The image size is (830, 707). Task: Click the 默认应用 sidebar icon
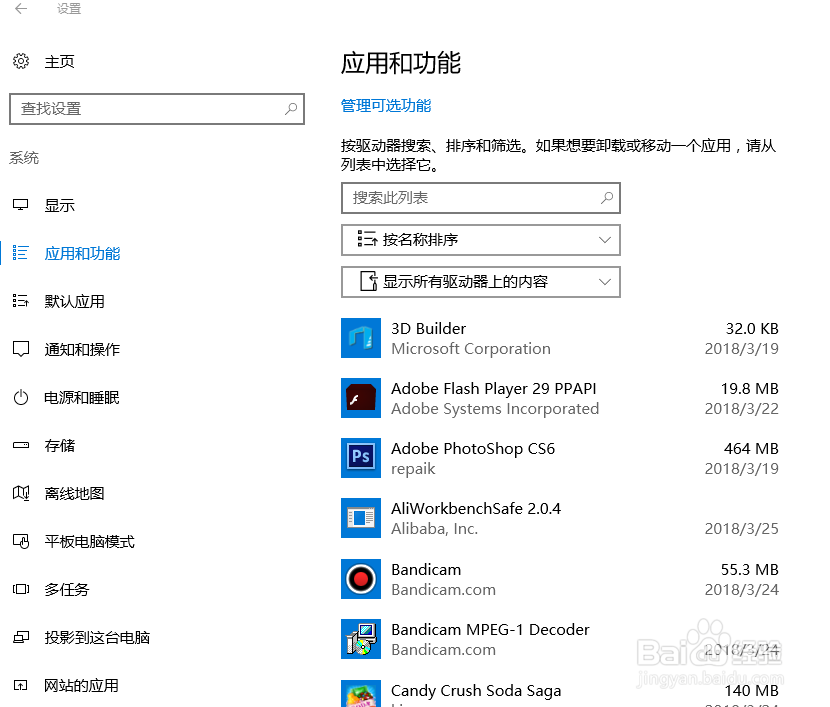21,301
